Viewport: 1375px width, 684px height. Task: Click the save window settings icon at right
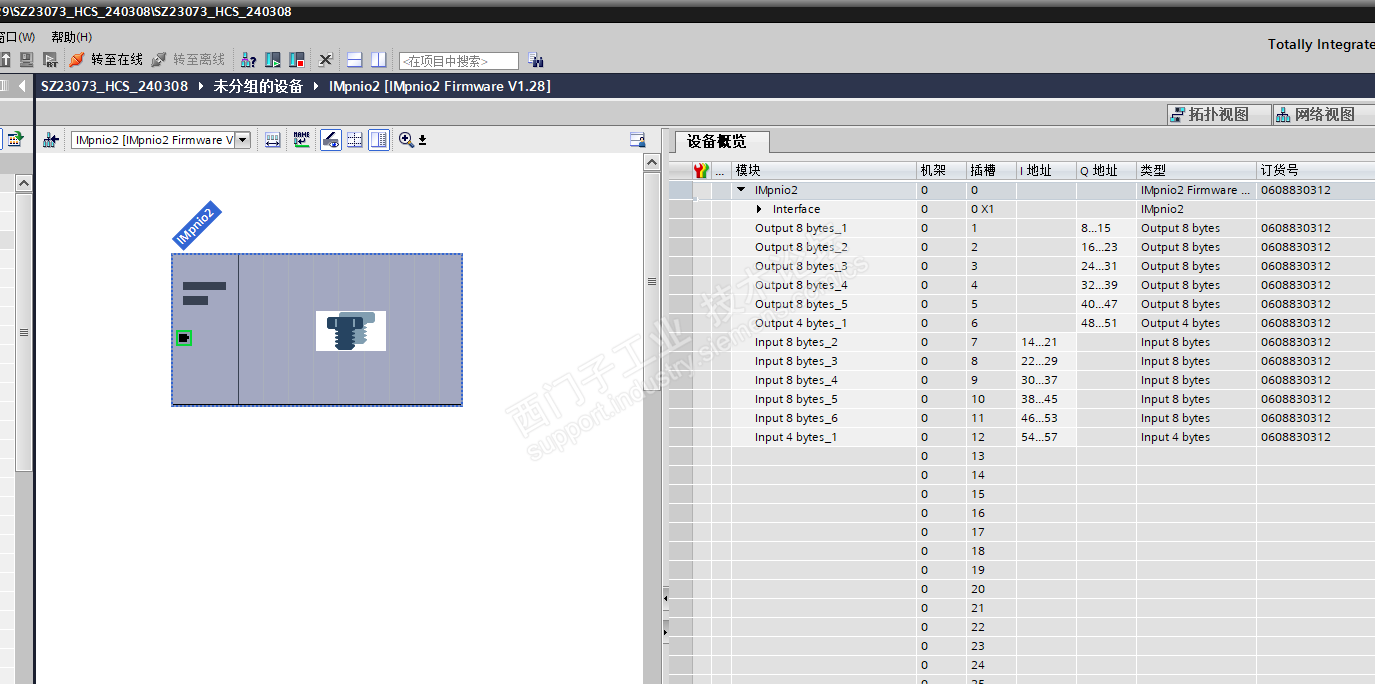637,140
